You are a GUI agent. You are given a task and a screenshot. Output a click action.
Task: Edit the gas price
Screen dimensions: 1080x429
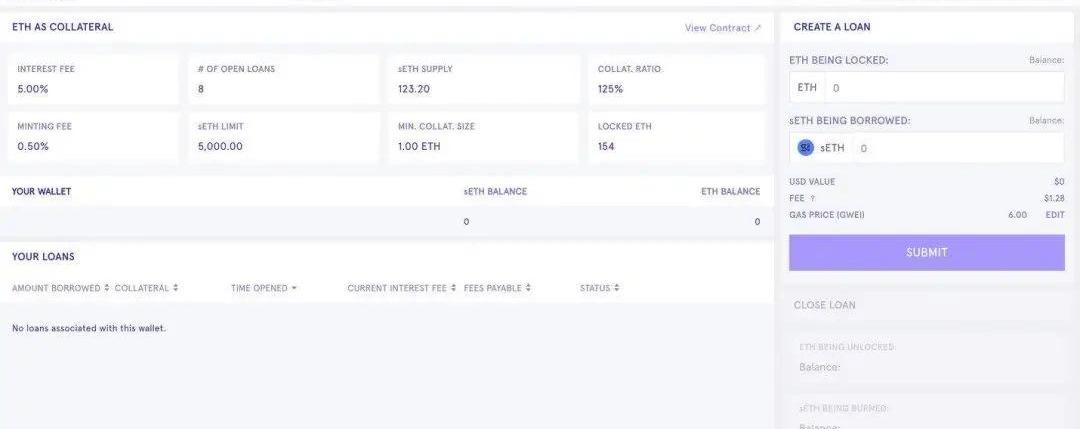[1055, 215]
